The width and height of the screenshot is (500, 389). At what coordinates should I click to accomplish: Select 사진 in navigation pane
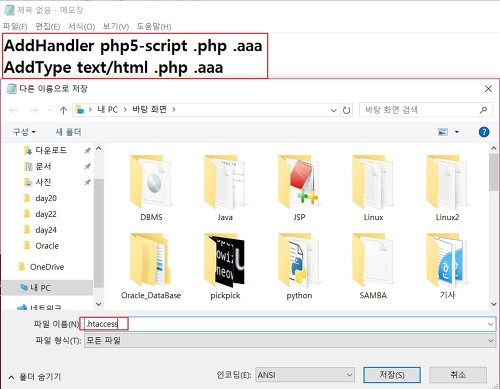point(43,182)
